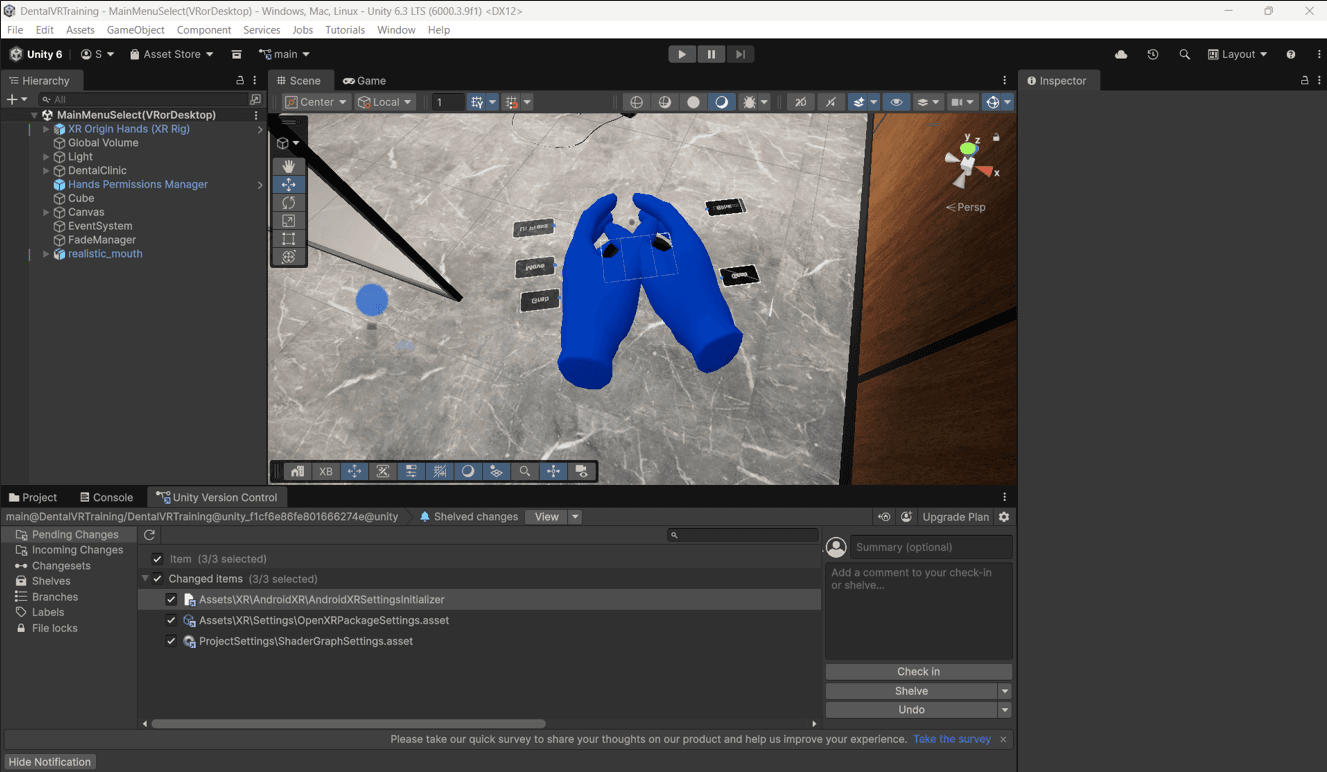Open the Center pivot dropdown
Screen dimensions: 1327x772
coord(316,102)
